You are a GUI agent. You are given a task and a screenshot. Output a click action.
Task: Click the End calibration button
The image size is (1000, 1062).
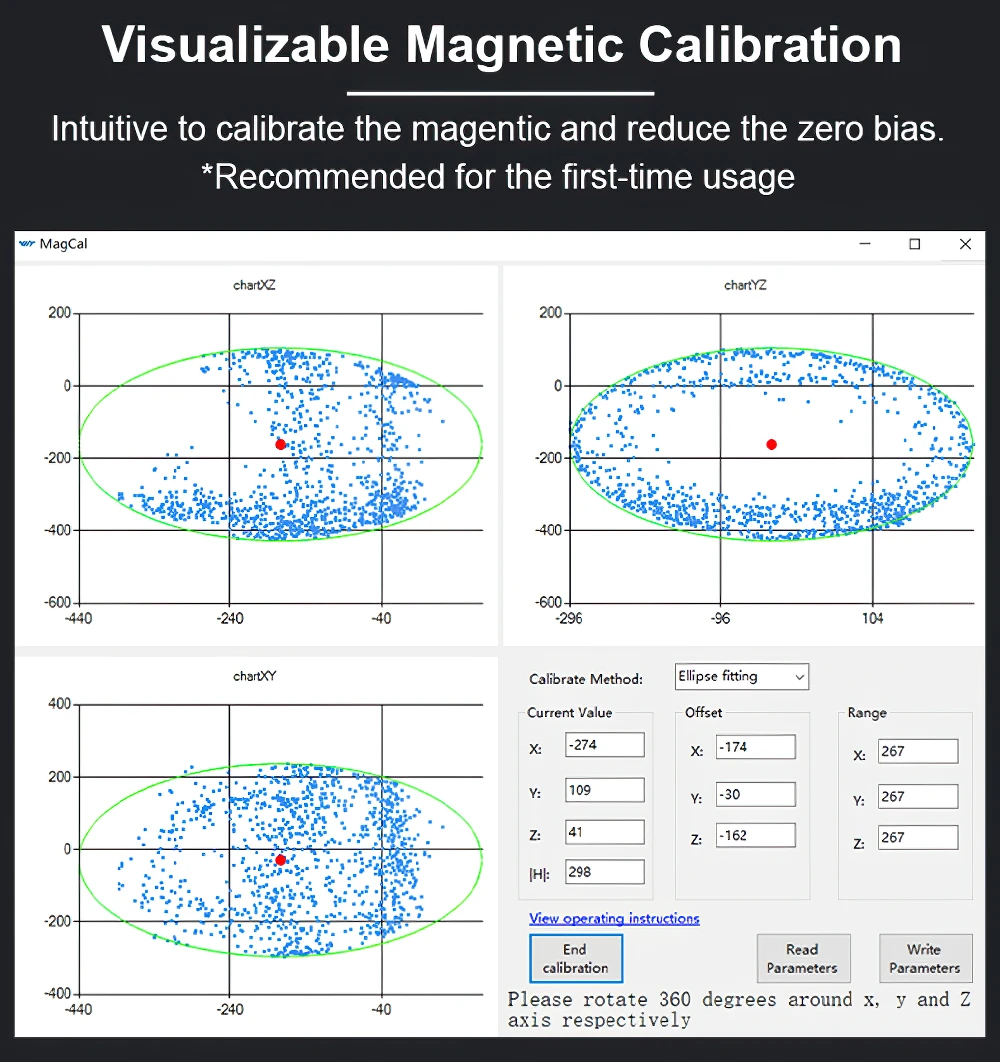point(575,959)
